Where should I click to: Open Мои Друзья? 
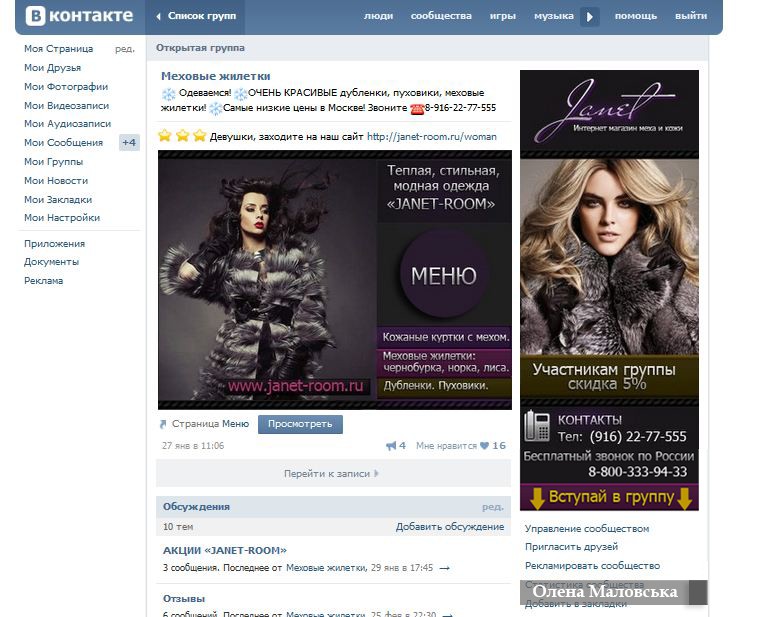(53, 68)
